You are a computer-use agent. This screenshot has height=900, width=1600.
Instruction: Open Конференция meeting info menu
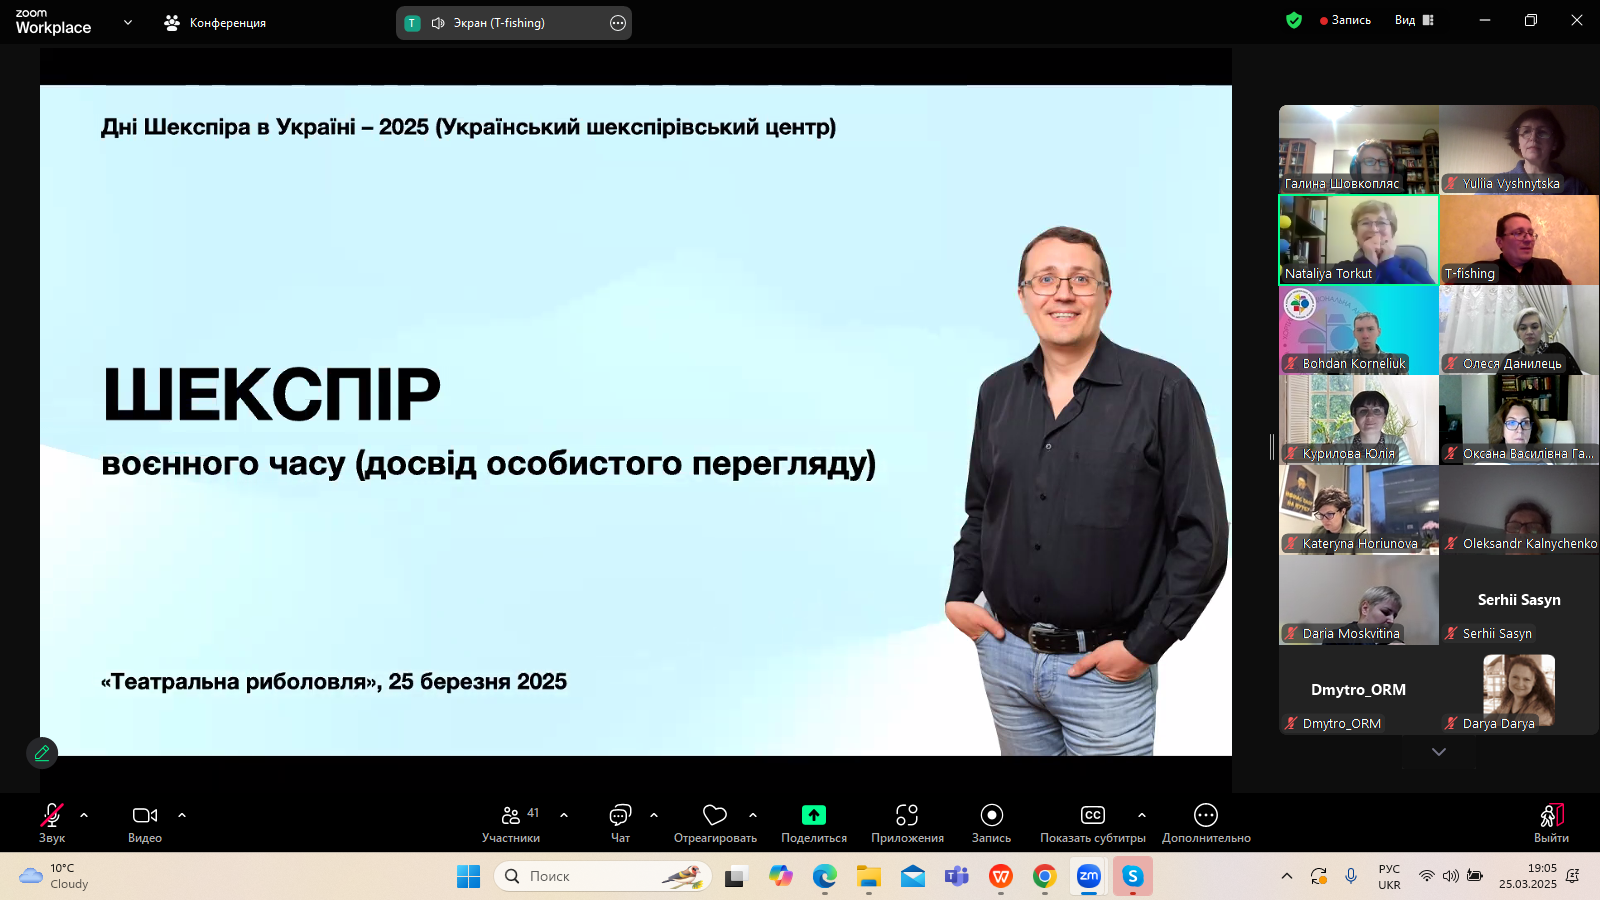(216, 23)
